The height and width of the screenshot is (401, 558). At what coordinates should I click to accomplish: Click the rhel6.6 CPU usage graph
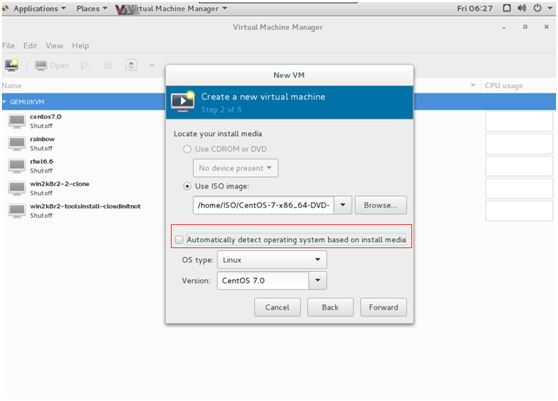pos(519,166)
